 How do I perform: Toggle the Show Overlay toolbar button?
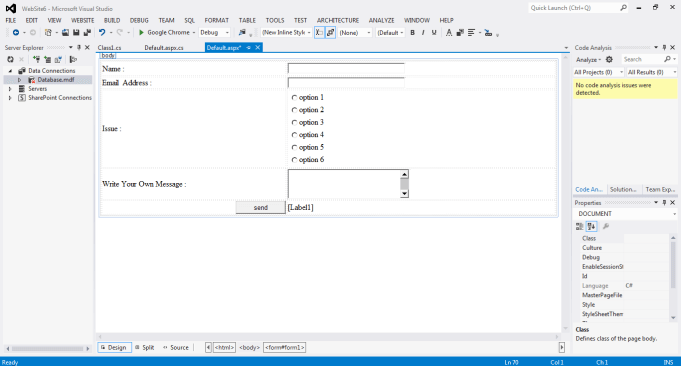[319, 33]
